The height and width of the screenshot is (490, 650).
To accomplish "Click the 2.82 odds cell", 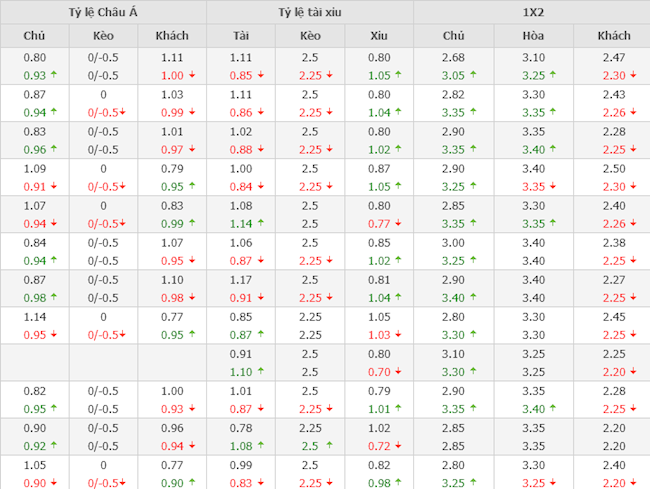I will 454,94.
